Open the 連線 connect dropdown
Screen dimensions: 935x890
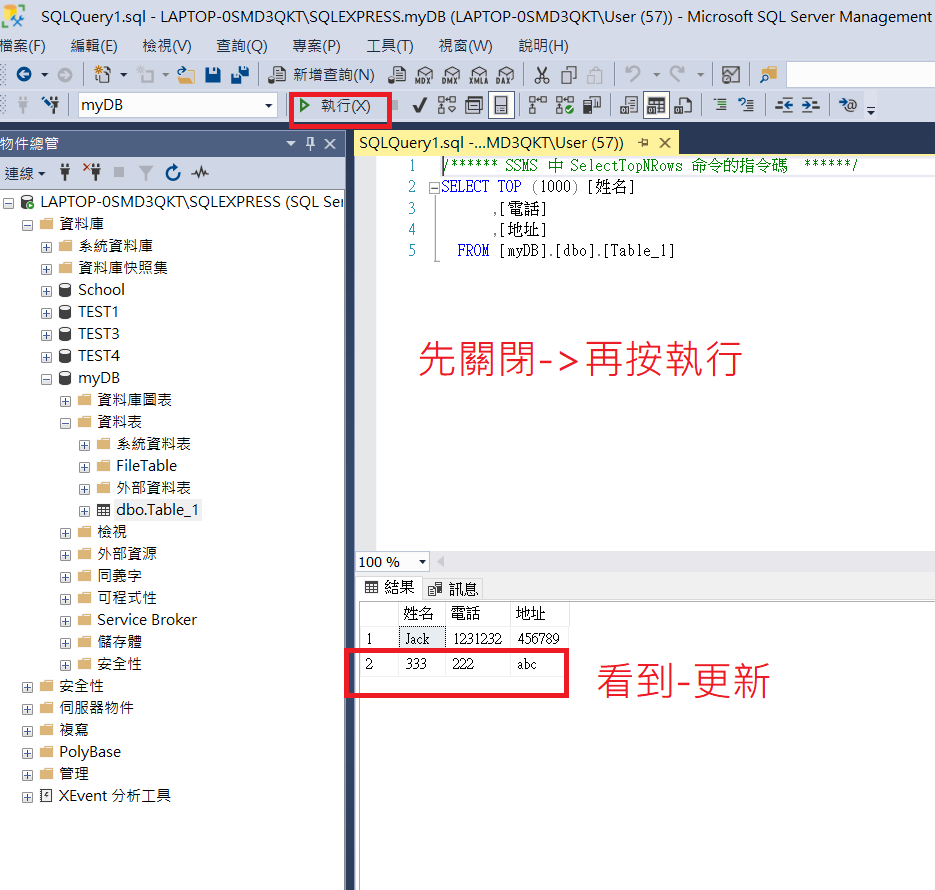point(25,173)
